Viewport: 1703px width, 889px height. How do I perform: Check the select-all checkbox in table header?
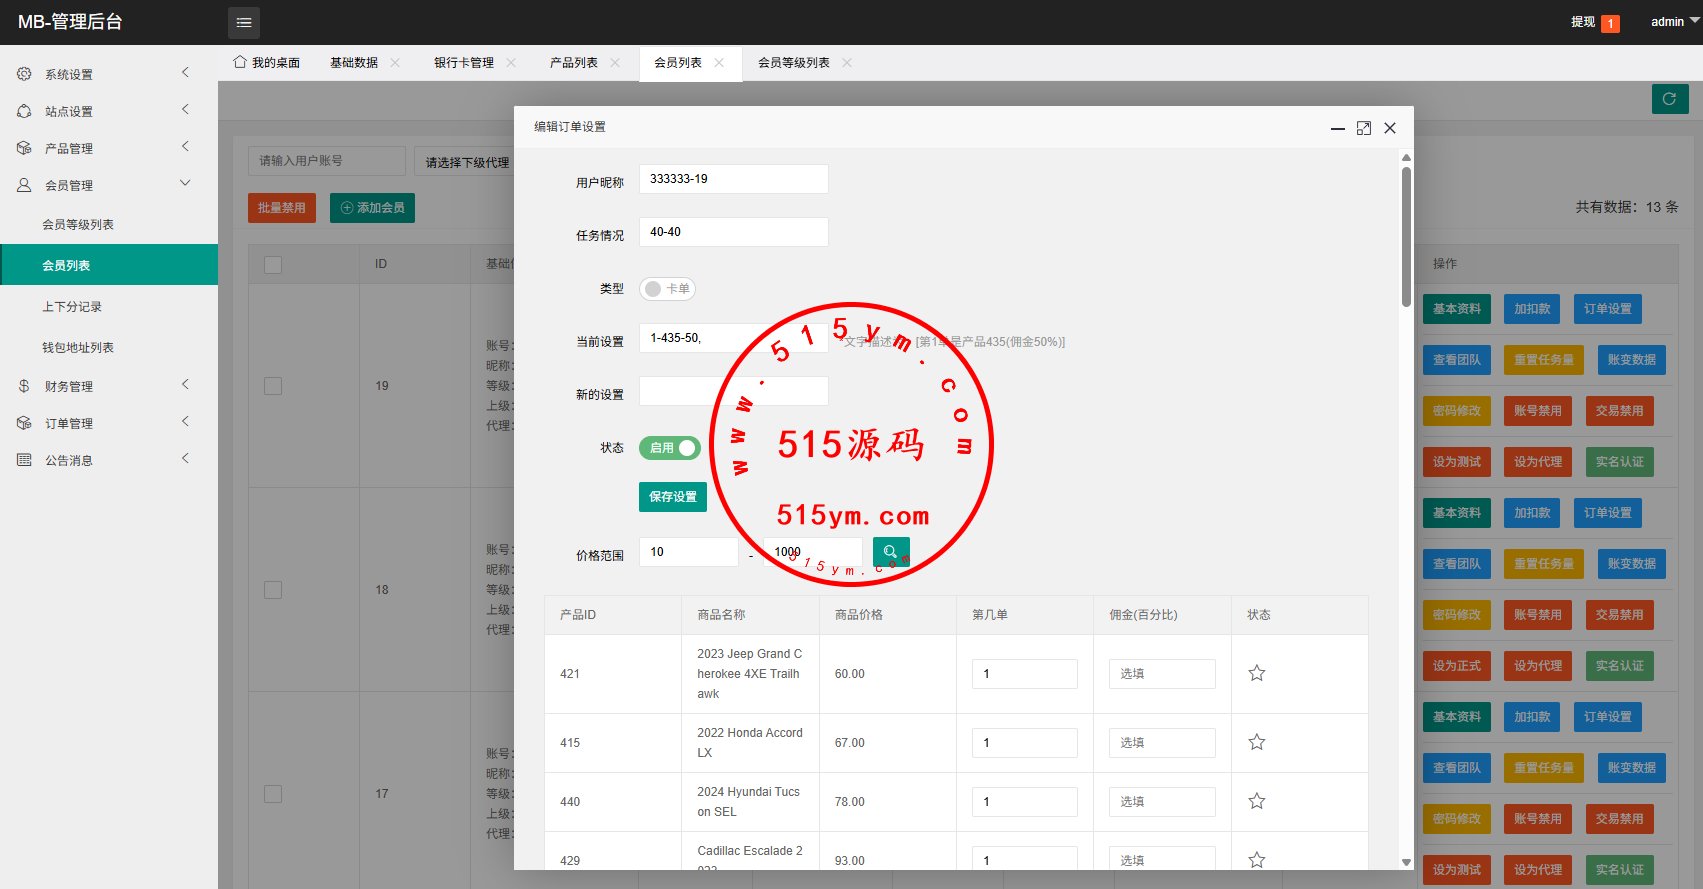pos(273,265)
